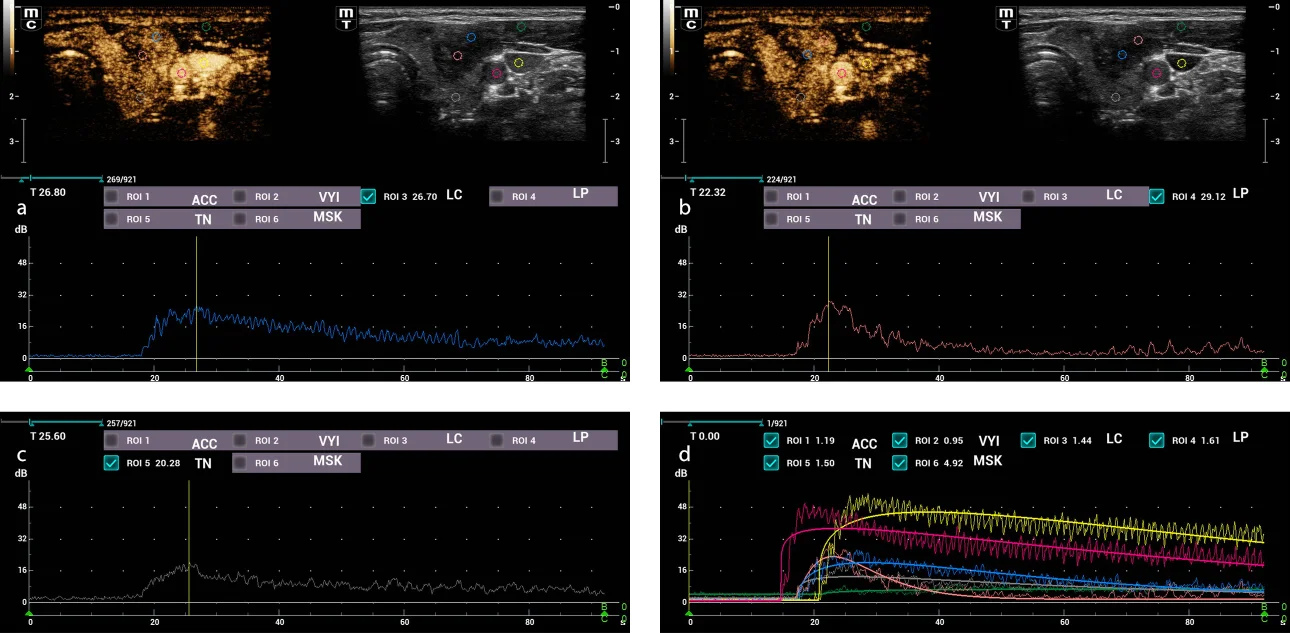This screenshot has width=1290, height=633.
Task: Click the green B marker below panel a graph
Action: (x=604, y=362)
